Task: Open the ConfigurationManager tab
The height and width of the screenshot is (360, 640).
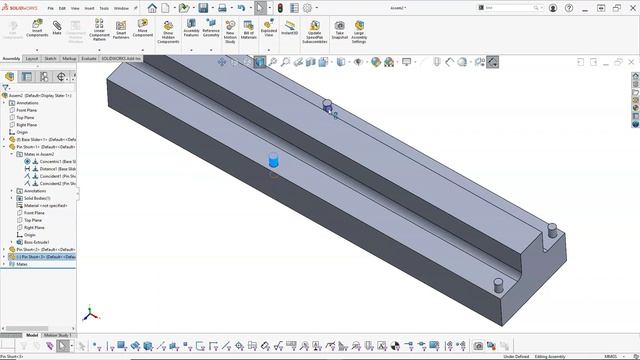Action: [x=44, y=76]
